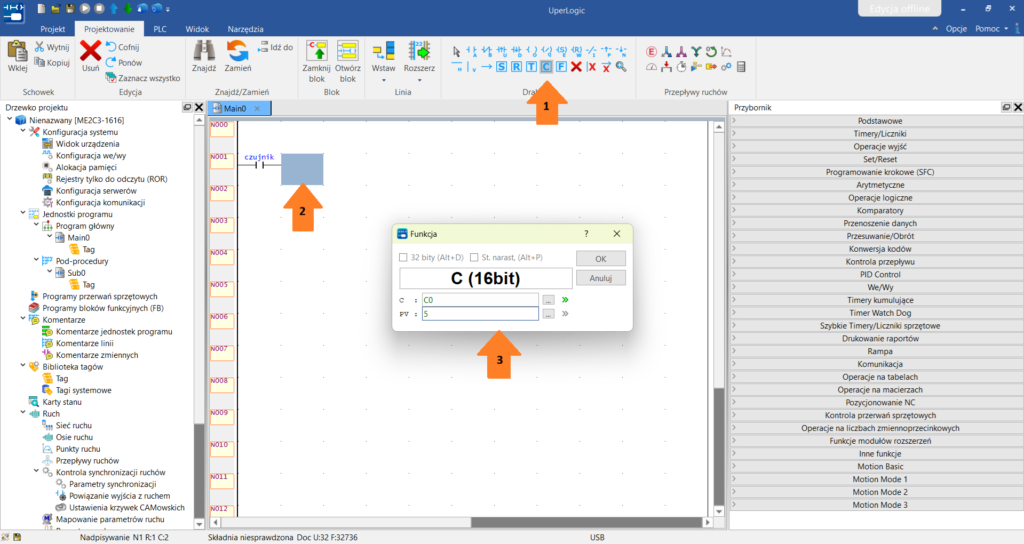1024x544 pixels.
Task: Click browse (...) button next to C field
Action: coord(549,300)
